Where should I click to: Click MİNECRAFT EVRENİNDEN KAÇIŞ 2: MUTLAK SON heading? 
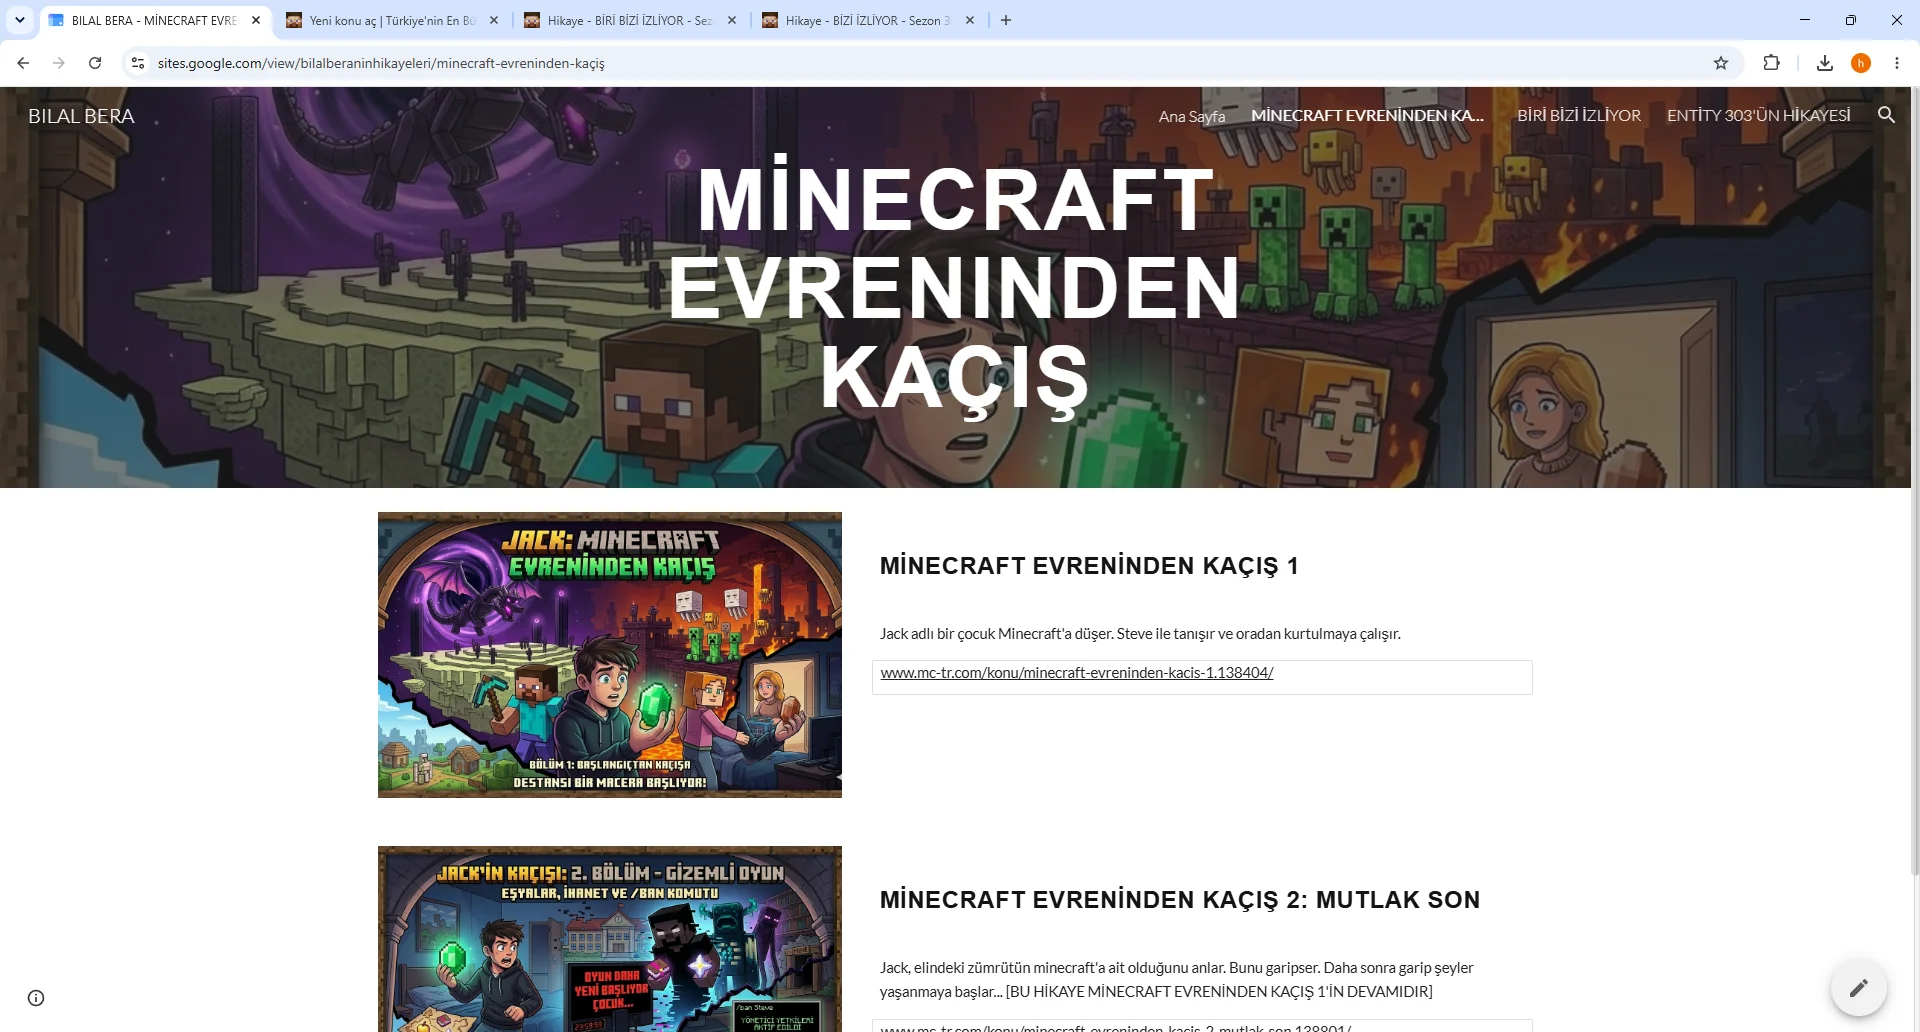click(1180, 900)
